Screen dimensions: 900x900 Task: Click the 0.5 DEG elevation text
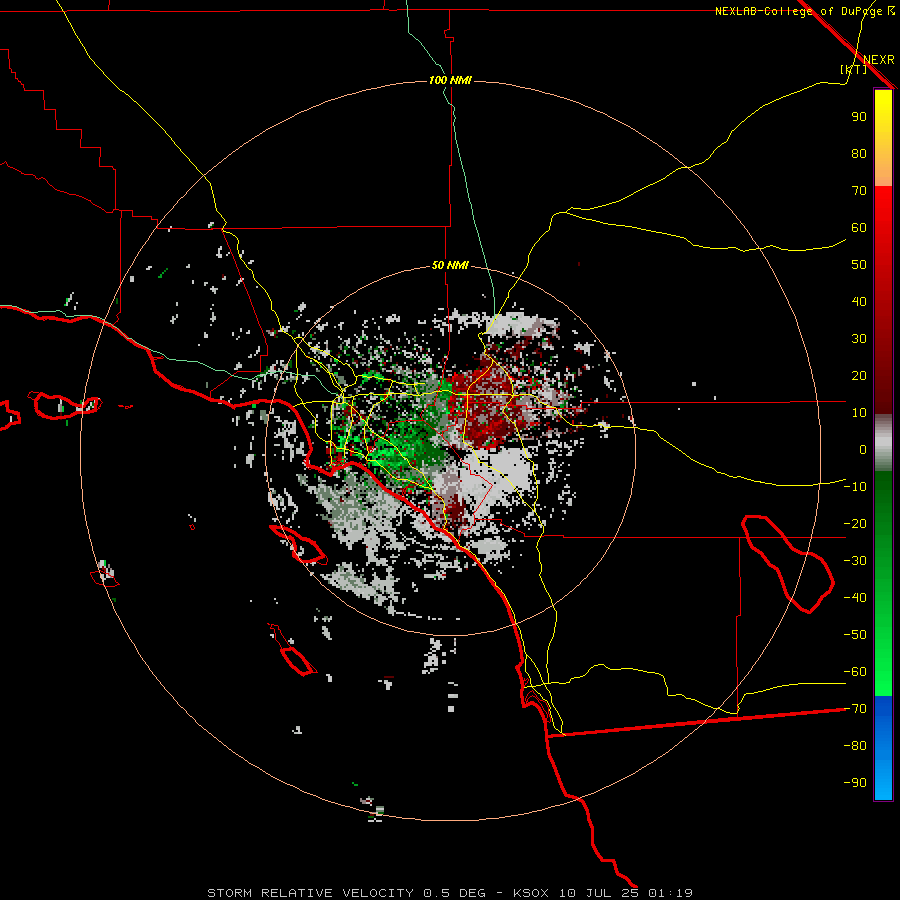tap(454, 893)
